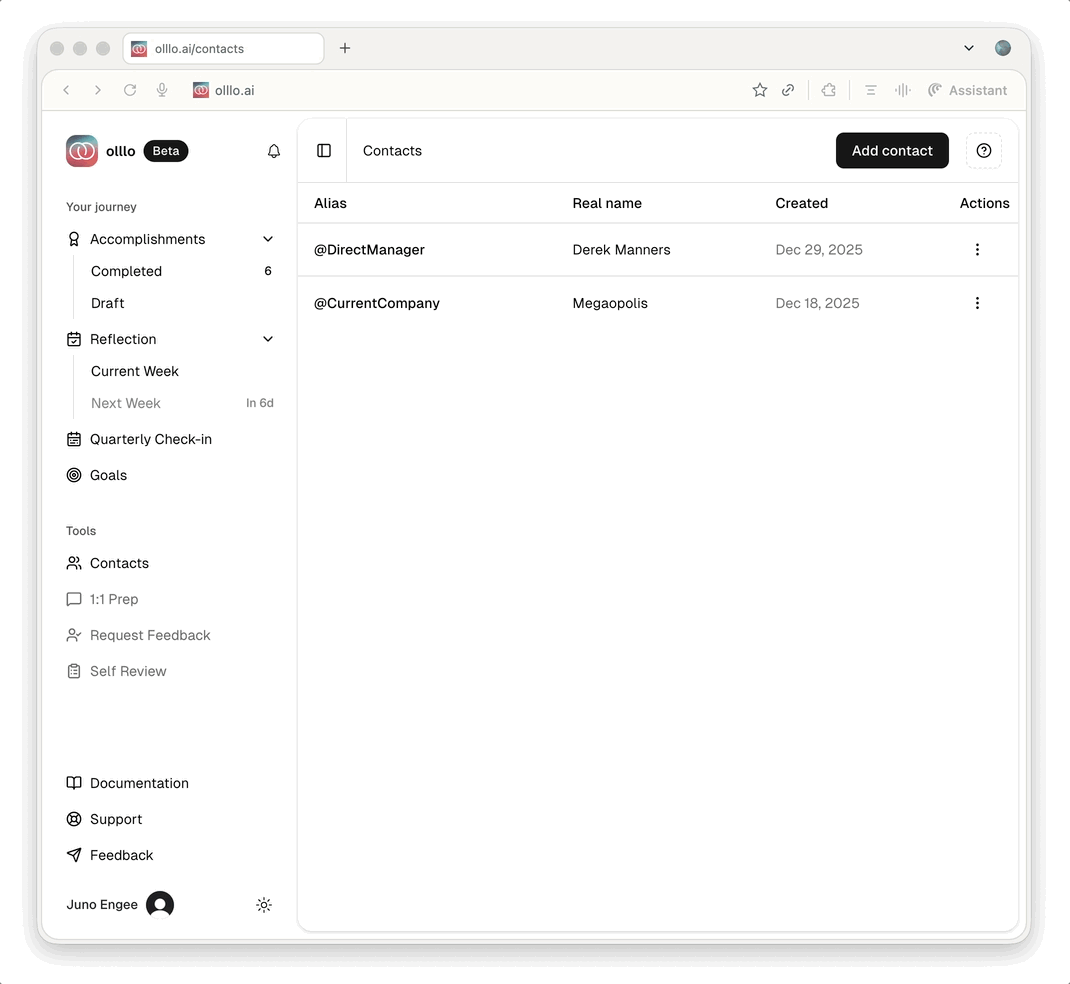Reload the page with the refresh icon
This screenshot has width=1070, height=984.
tap(130, 90)
